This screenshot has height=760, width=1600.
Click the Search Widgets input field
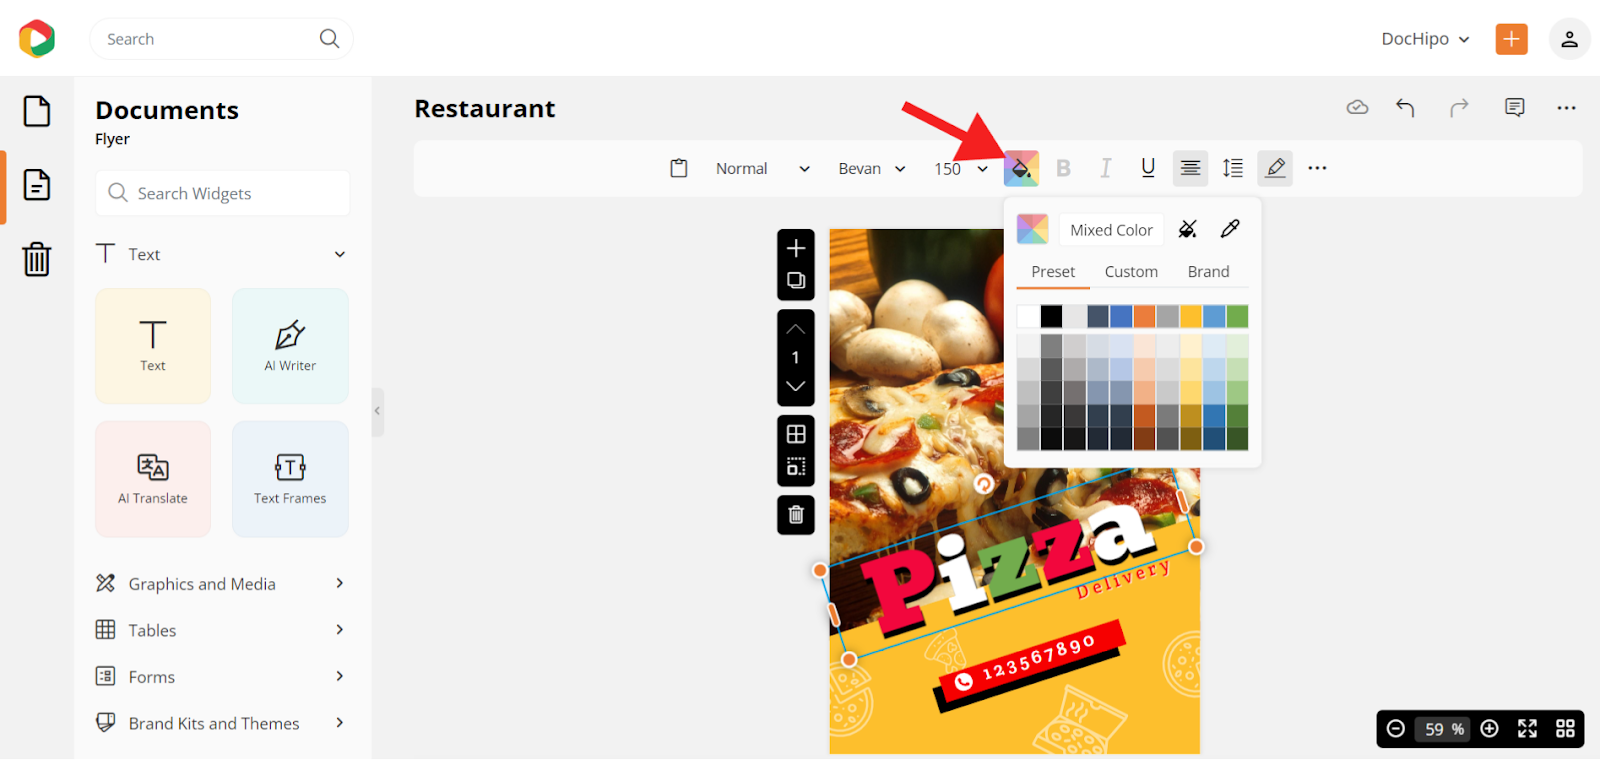[222, 193]
